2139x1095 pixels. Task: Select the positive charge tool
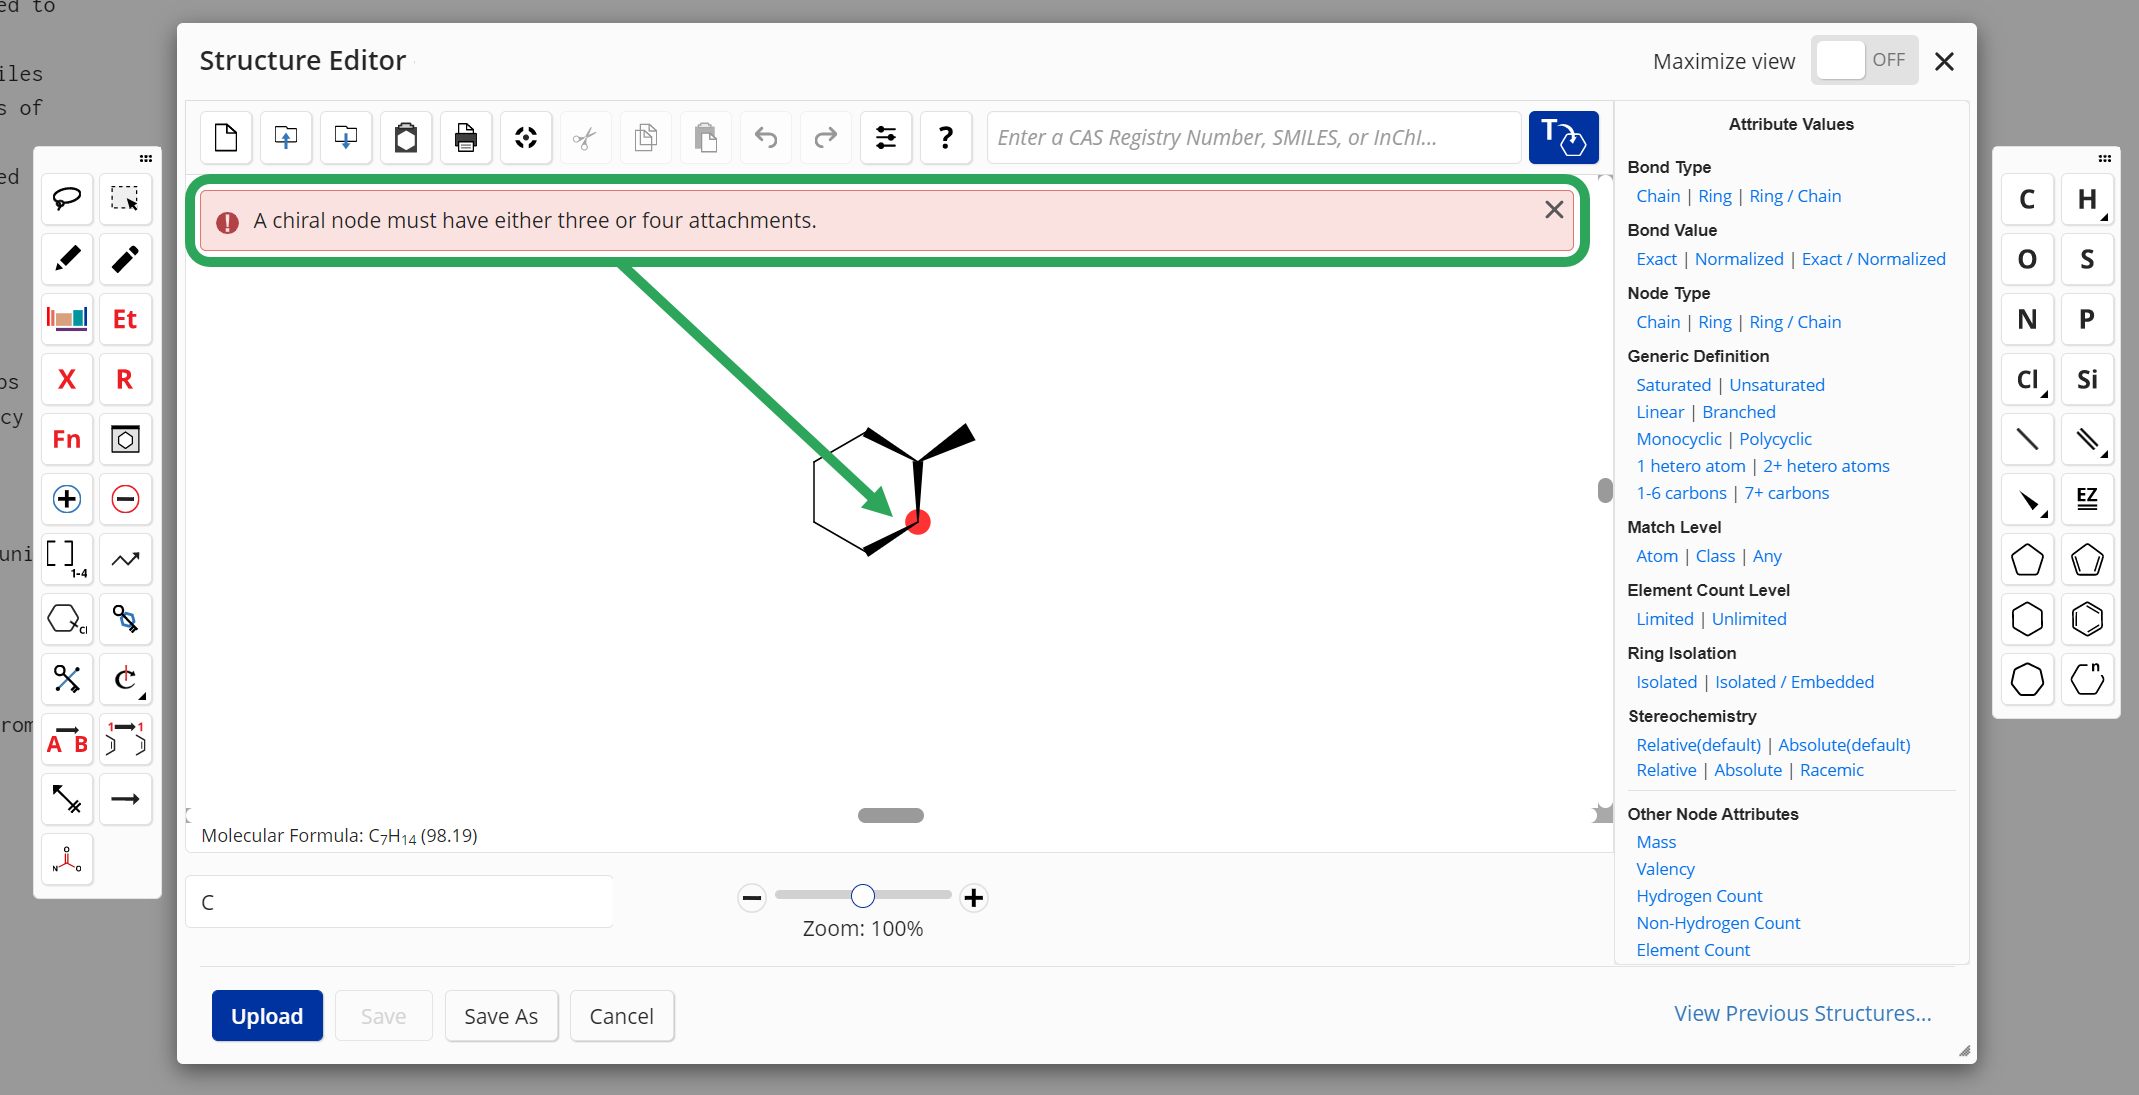tap(67, 499)
